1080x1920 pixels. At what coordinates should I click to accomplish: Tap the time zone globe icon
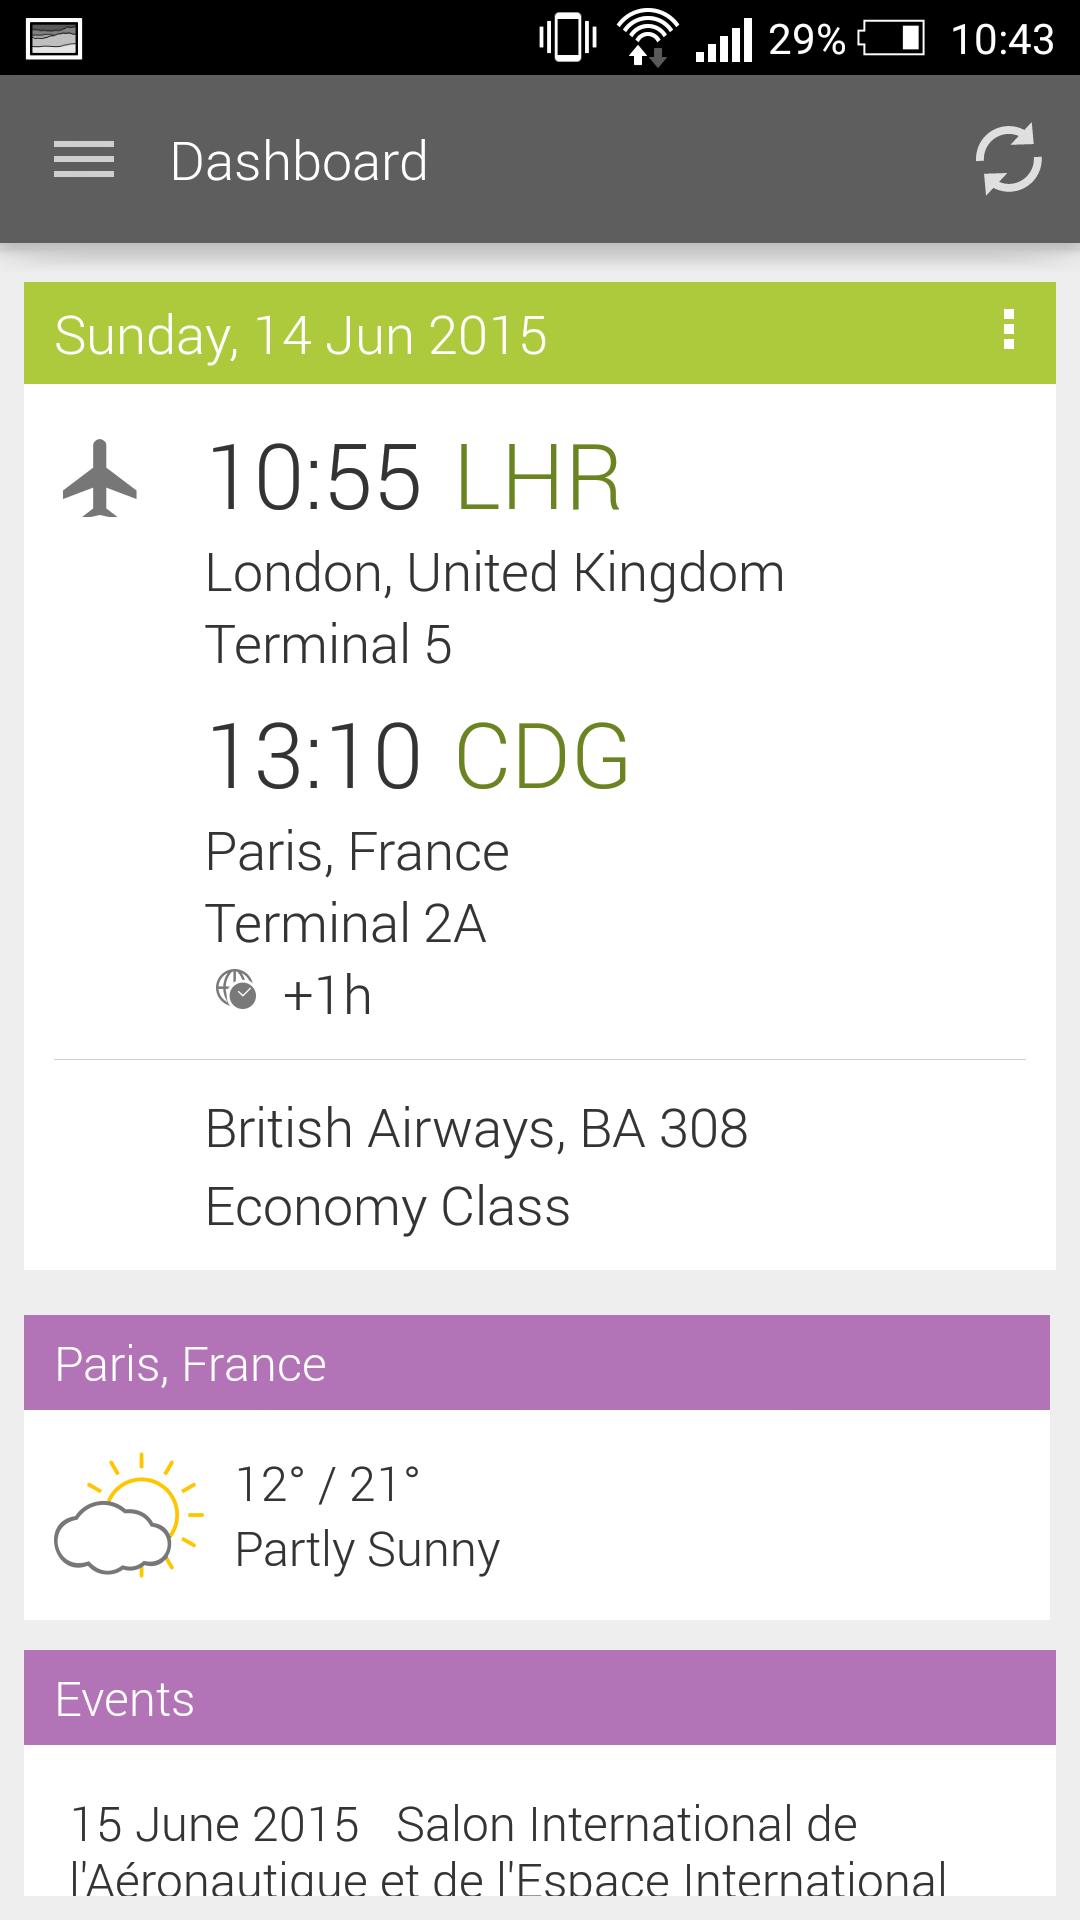coord(236,990)
